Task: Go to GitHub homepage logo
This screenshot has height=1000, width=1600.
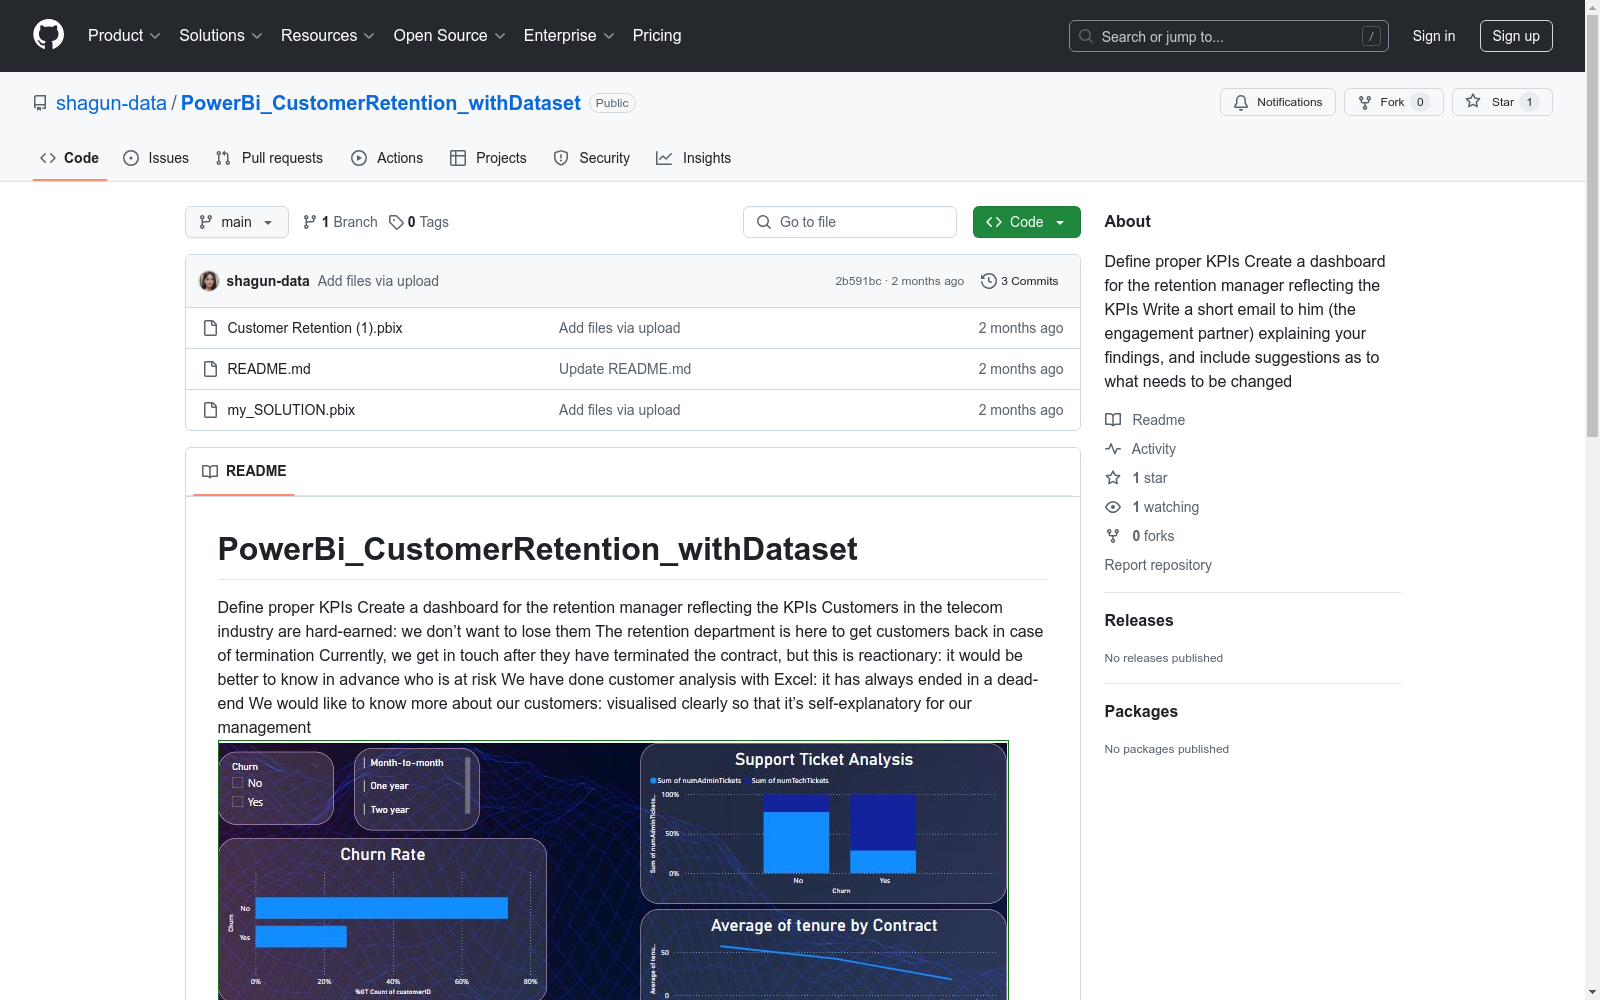Action: click(48, 35)
